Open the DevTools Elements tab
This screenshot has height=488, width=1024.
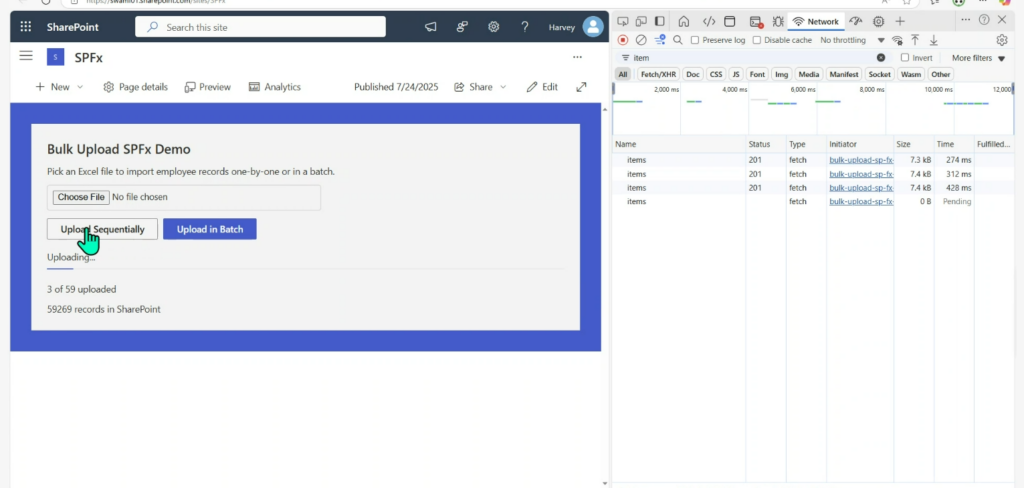pos(709,21)
